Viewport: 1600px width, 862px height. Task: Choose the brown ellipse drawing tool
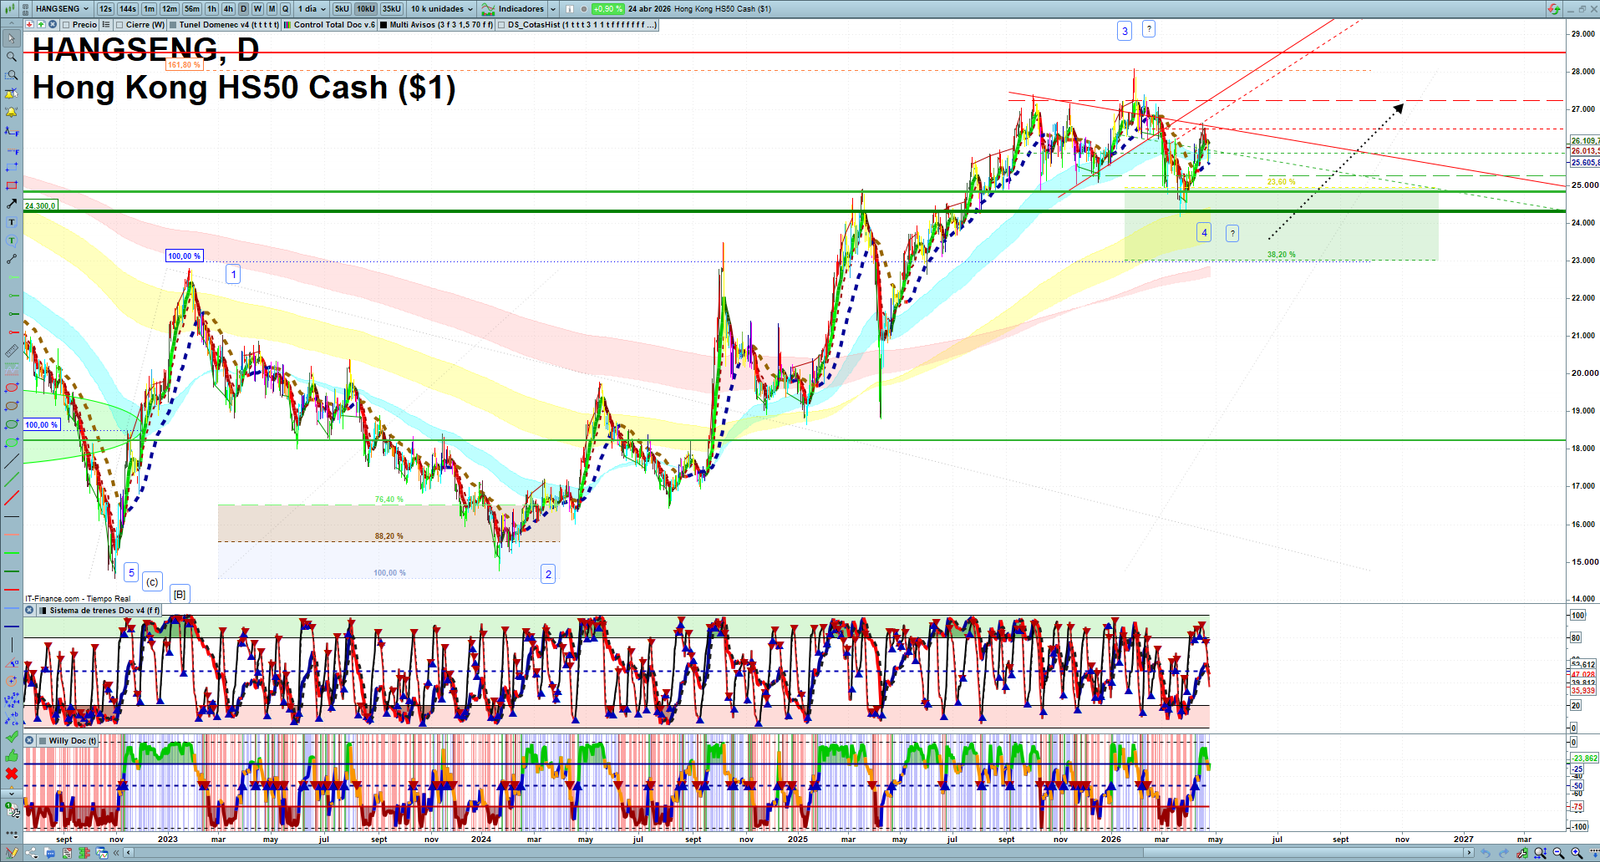coord(12,406)
